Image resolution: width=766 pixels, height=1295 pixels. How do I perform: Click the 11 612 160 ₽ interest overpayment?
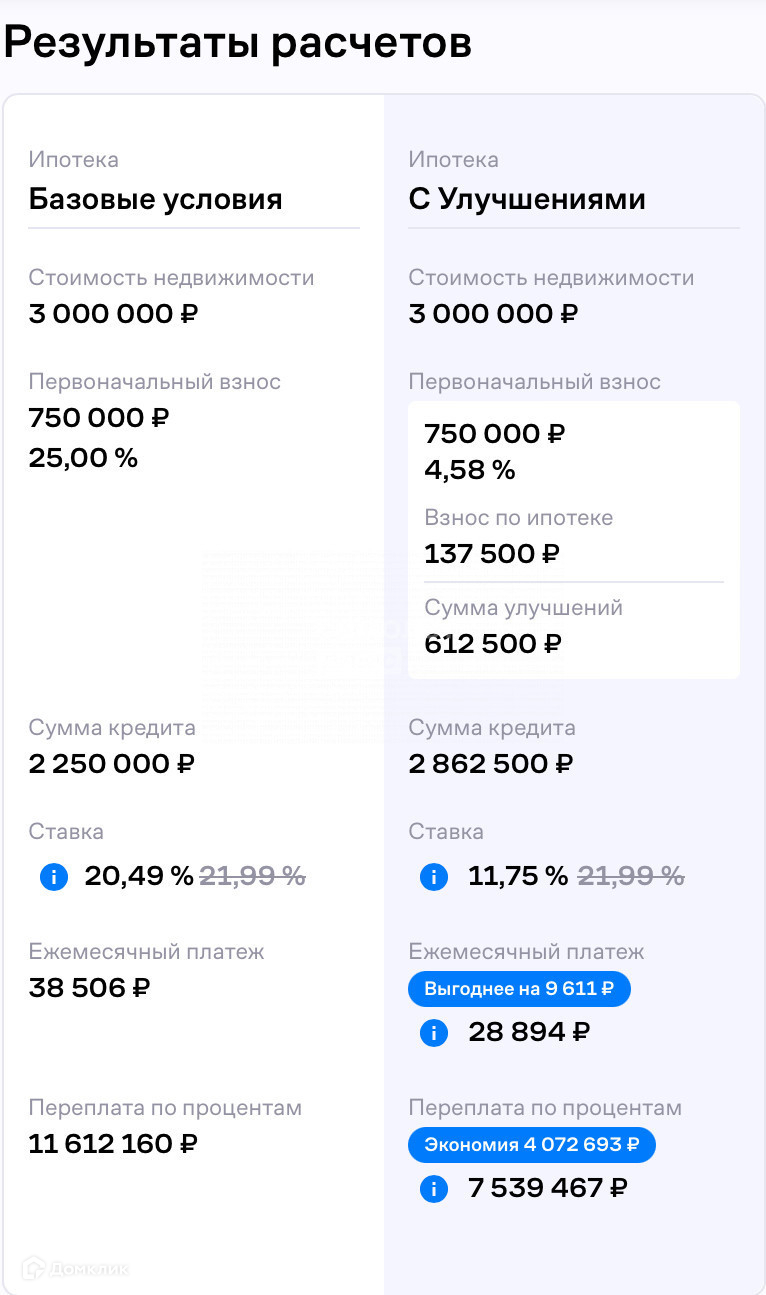[113, 1144]
